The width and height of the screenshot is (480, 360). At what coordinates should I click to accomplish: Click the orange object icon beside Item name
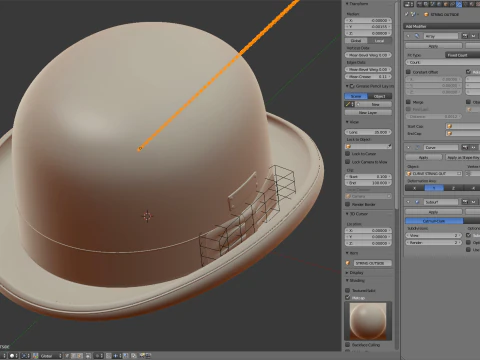[x=348, y=263]
